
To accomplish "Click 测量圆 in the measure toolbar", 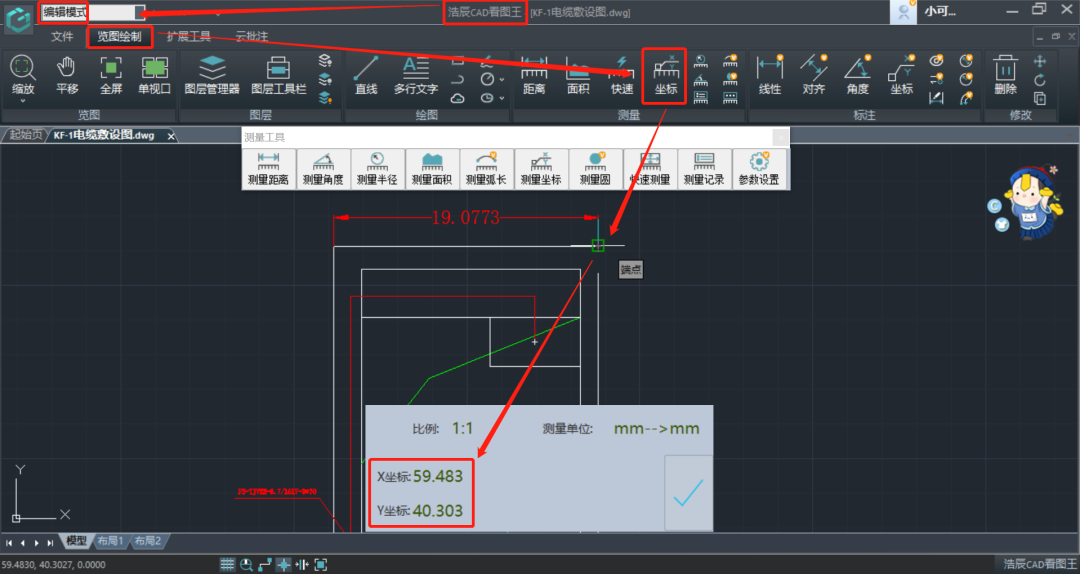I will (595, 169).
